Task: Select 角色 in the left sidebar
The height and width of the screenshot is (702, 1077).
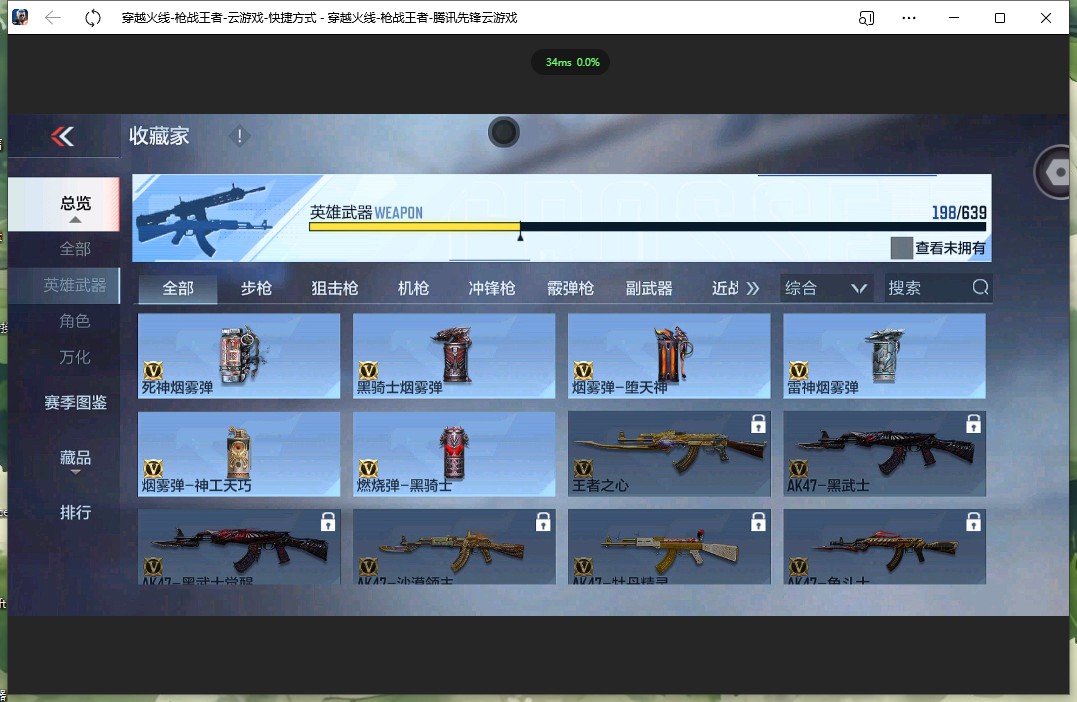Action: (x=75, y=321)
